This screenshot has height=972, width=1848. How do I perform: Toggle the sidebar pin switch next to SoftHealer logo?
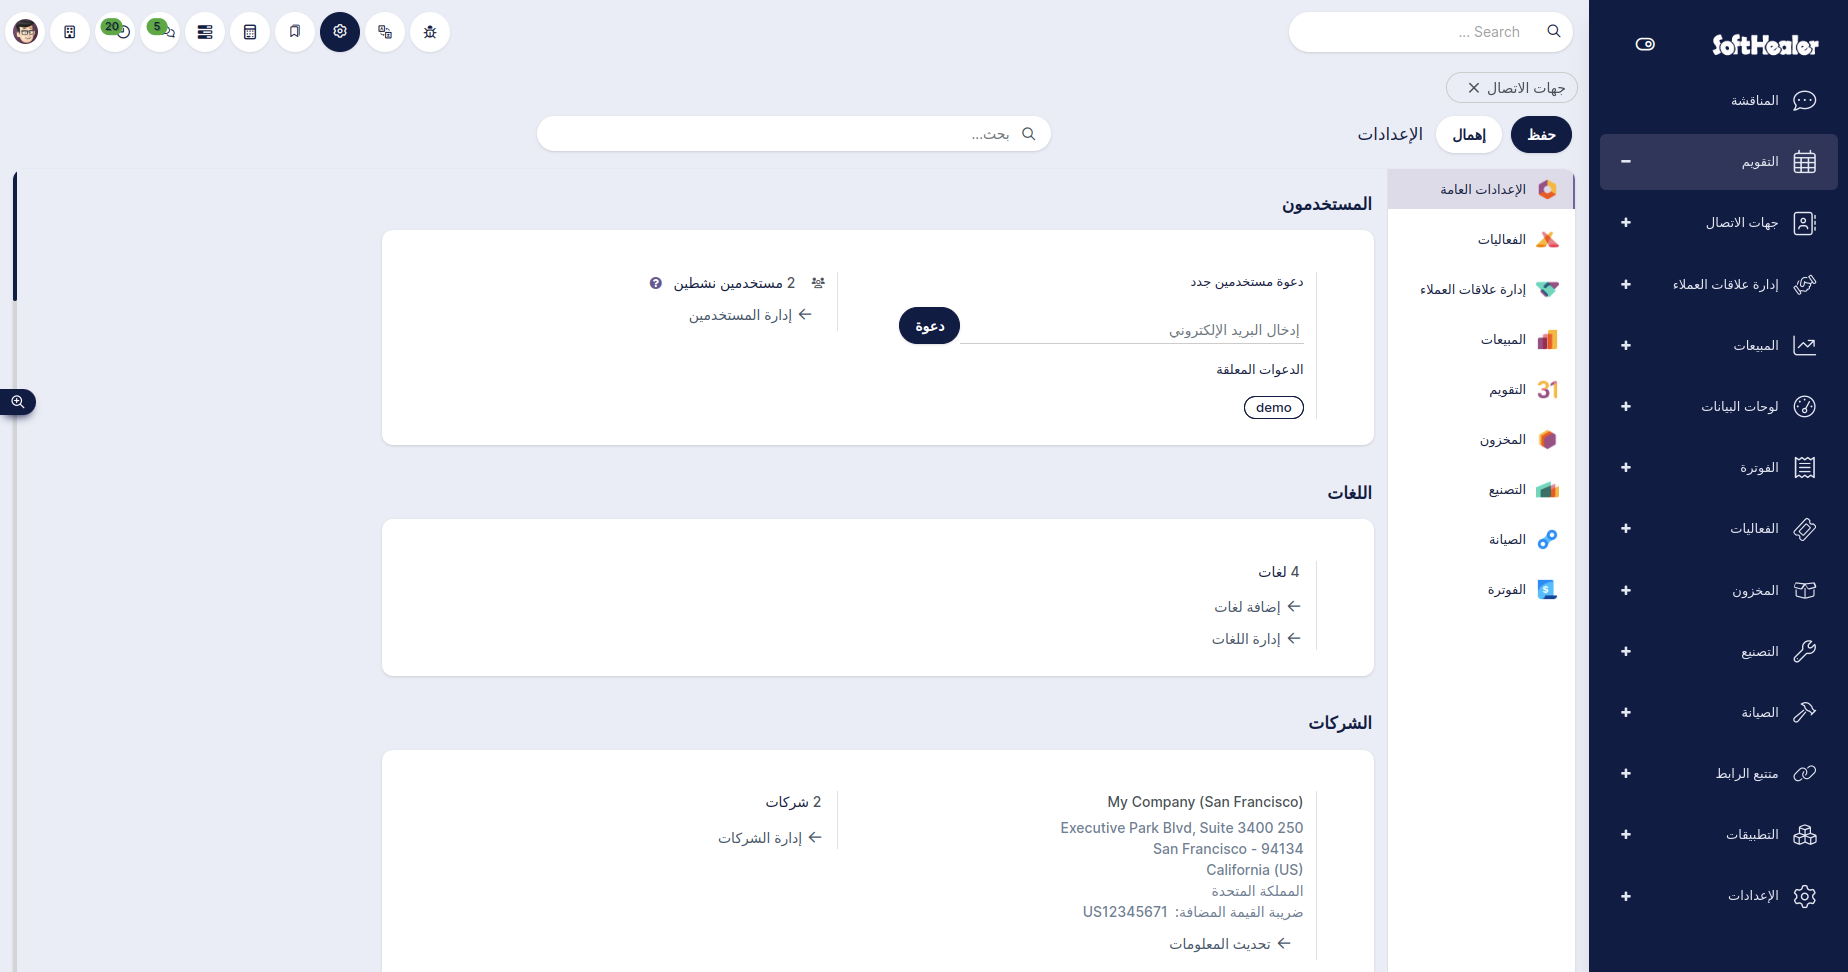(x=1645, y=44)
